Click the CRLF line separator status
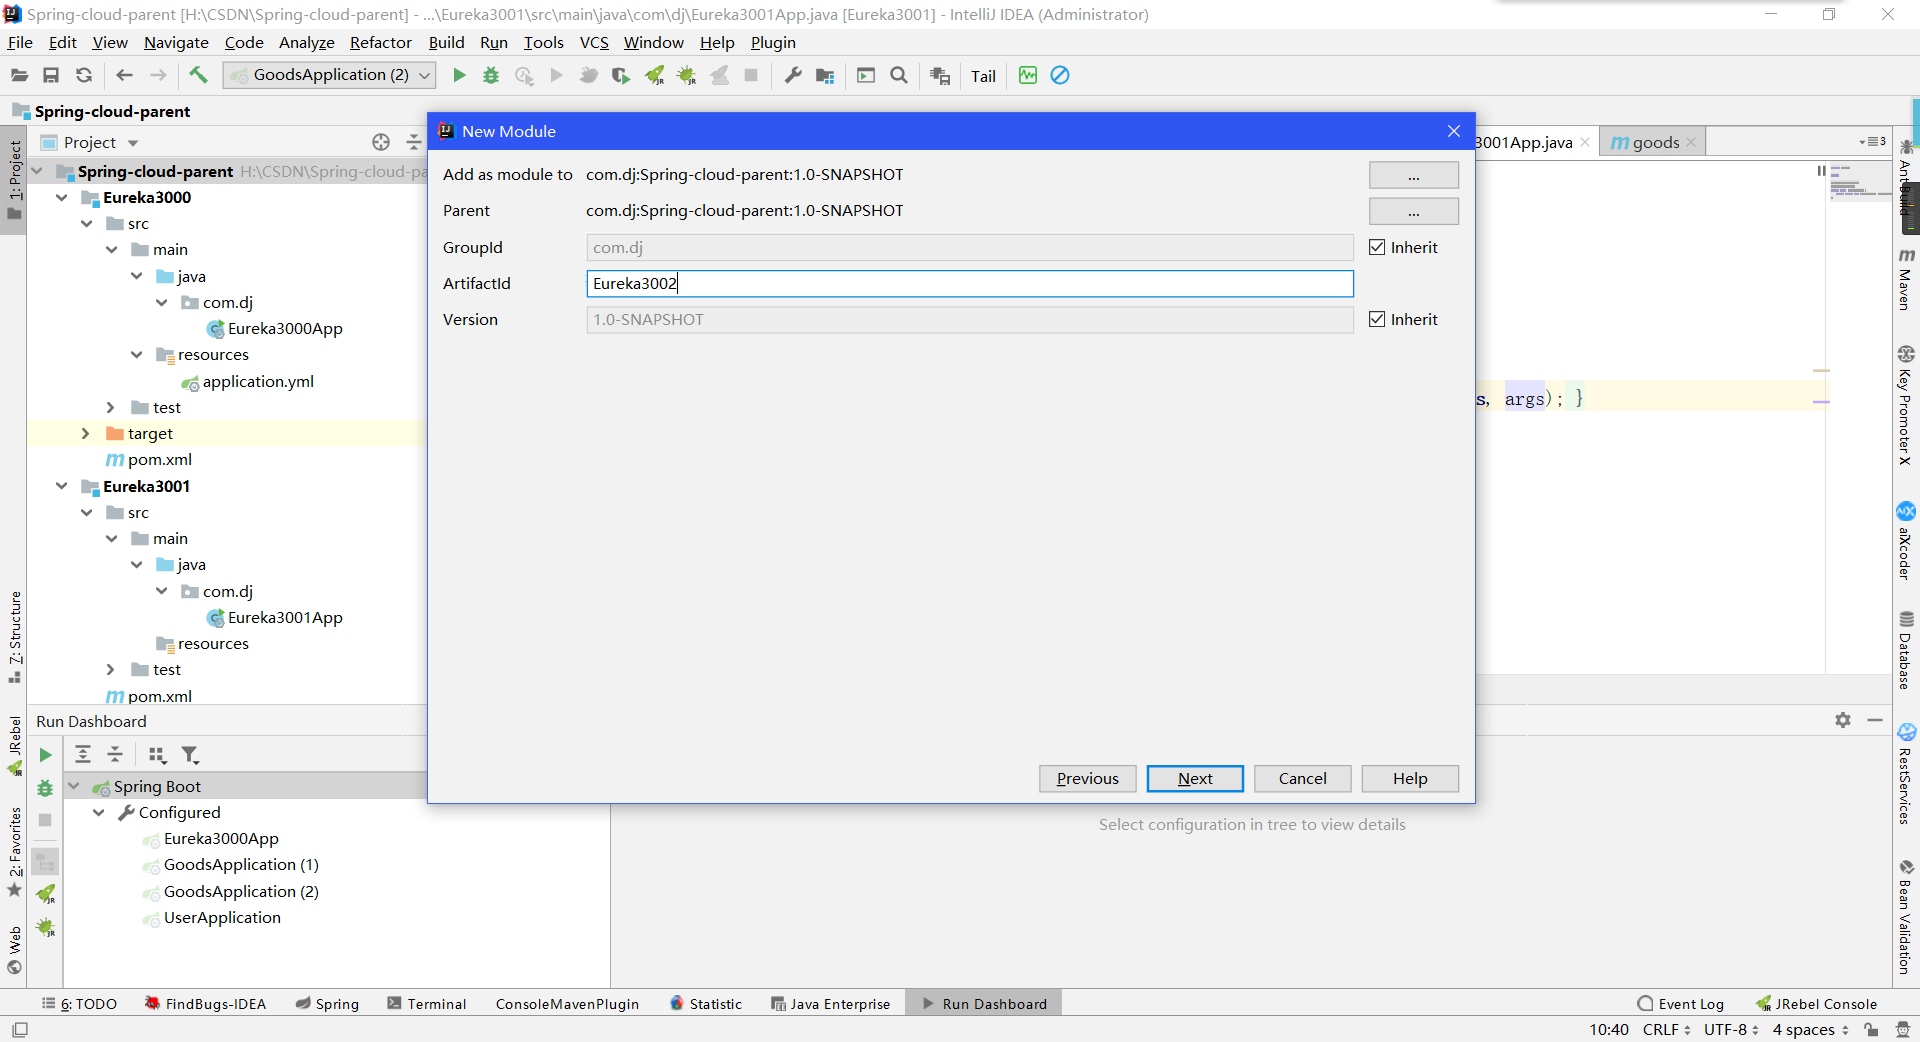The height and width of the screenshot is (1042, 1920). pyautogui.click(x=1666, y=1029)
